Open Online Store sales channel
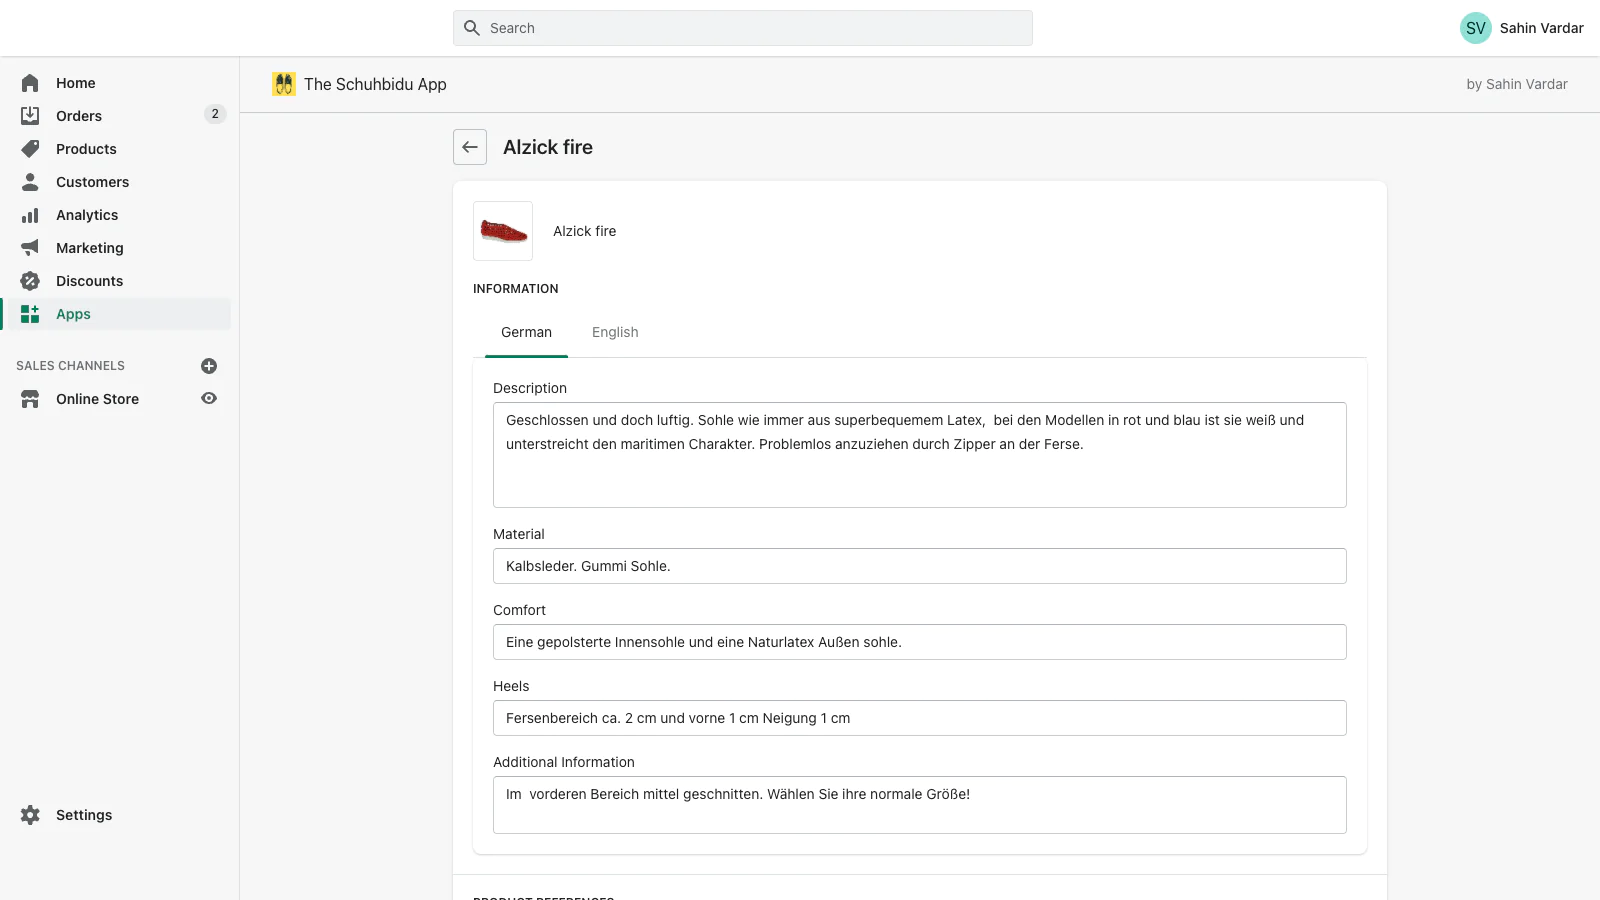The image size is (1600, 900). pos(97,399)
